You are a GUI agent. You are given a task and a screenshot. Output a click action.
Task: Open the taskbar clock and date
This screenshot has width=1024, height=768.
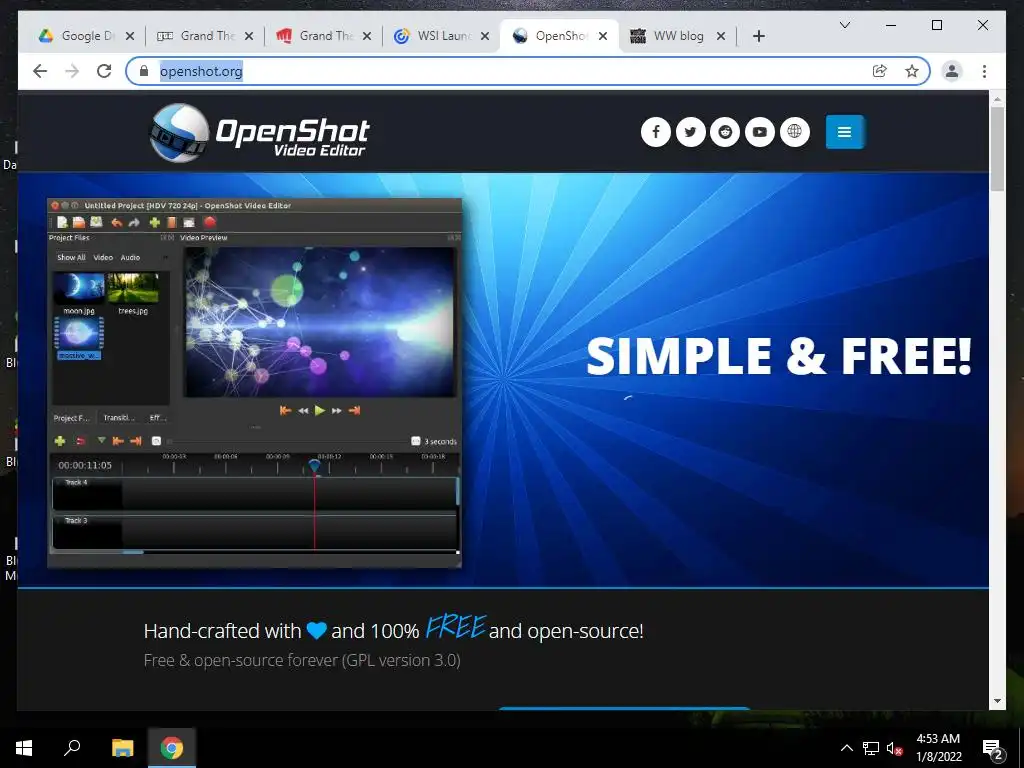[938, 748]
